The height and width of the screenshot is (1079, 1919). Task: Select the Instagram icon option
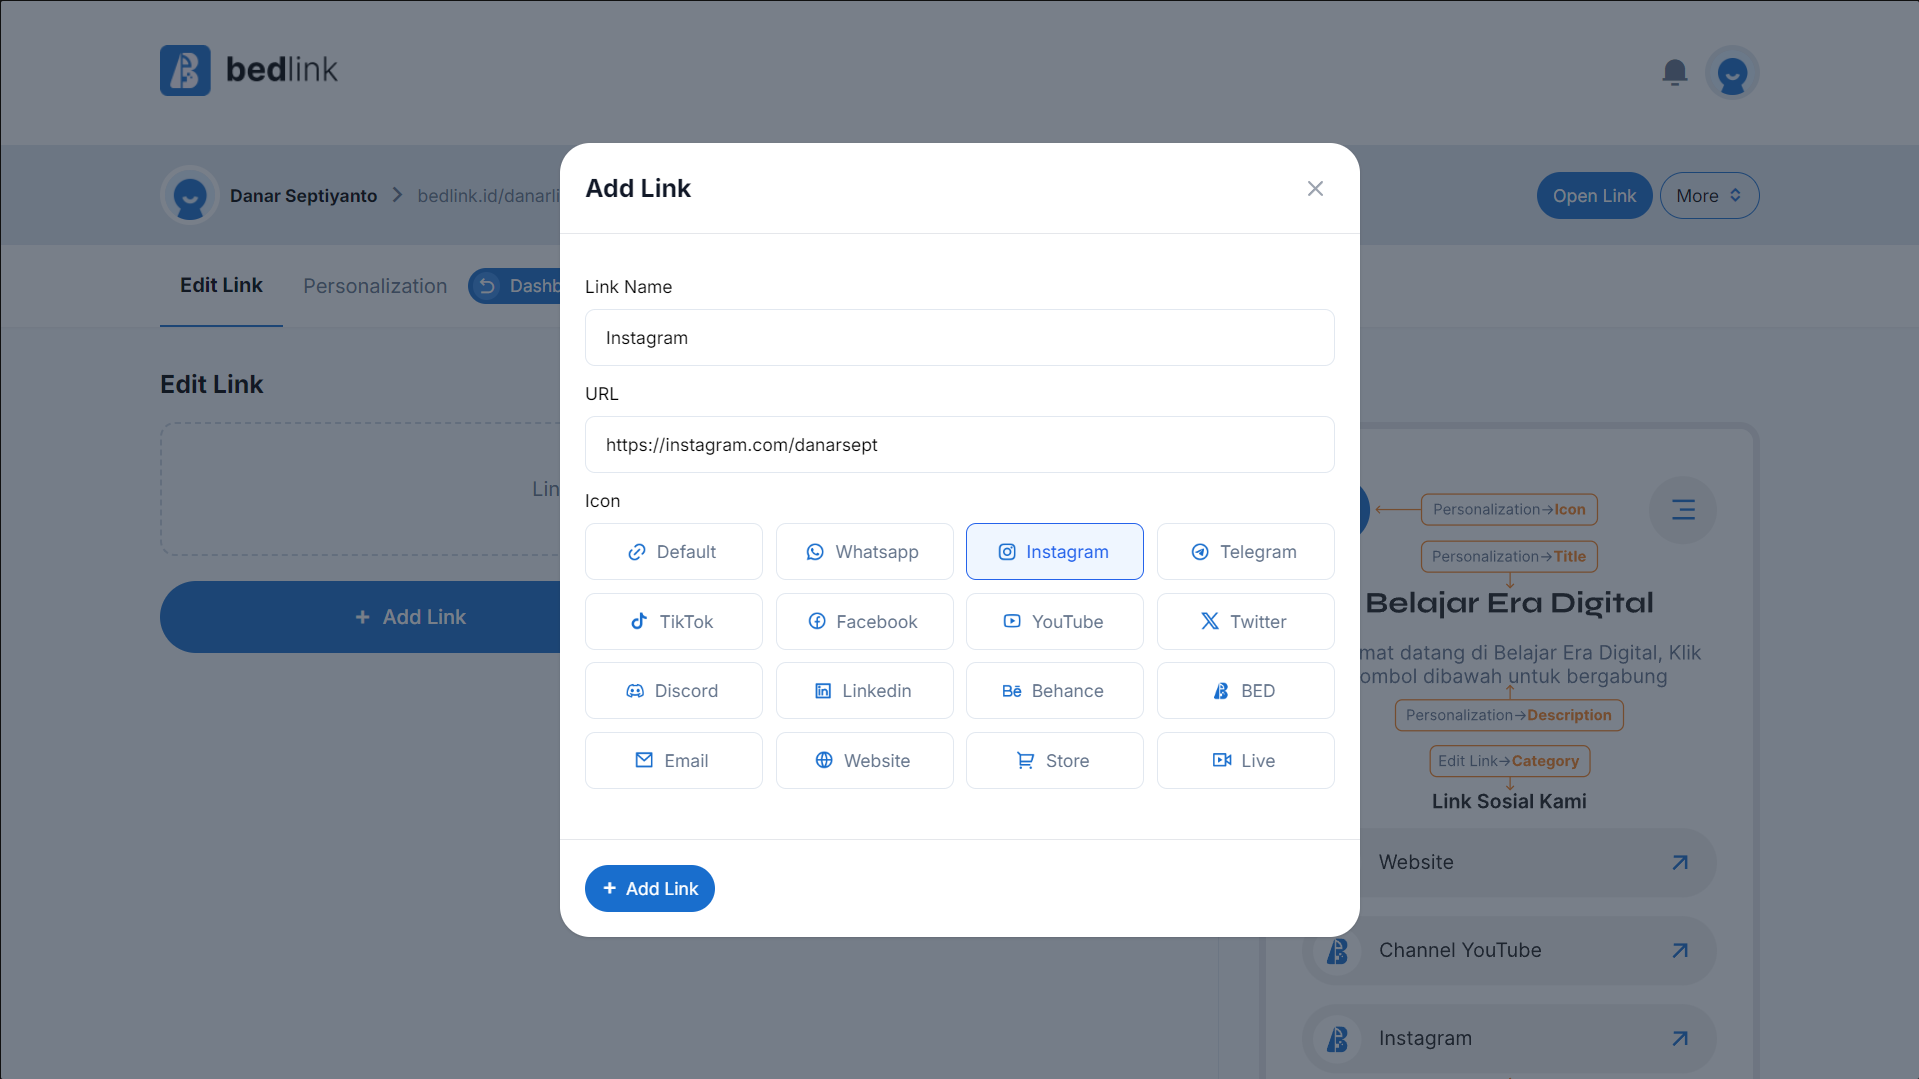pos(1054,551)
